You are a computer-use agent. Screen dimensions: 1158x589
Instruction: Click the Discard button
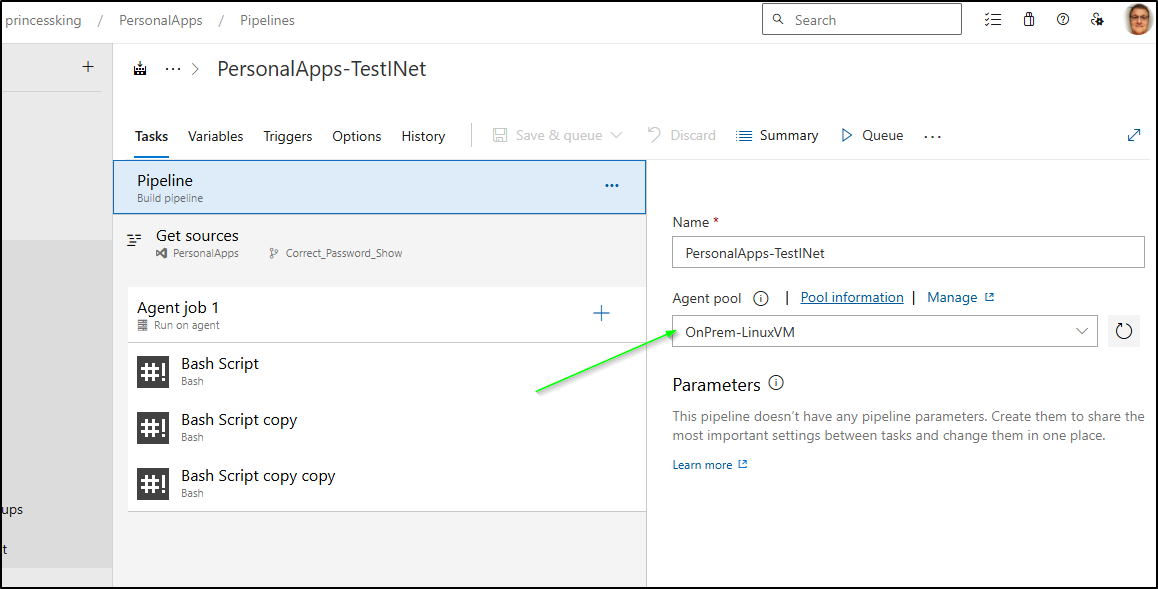point(681,136)
